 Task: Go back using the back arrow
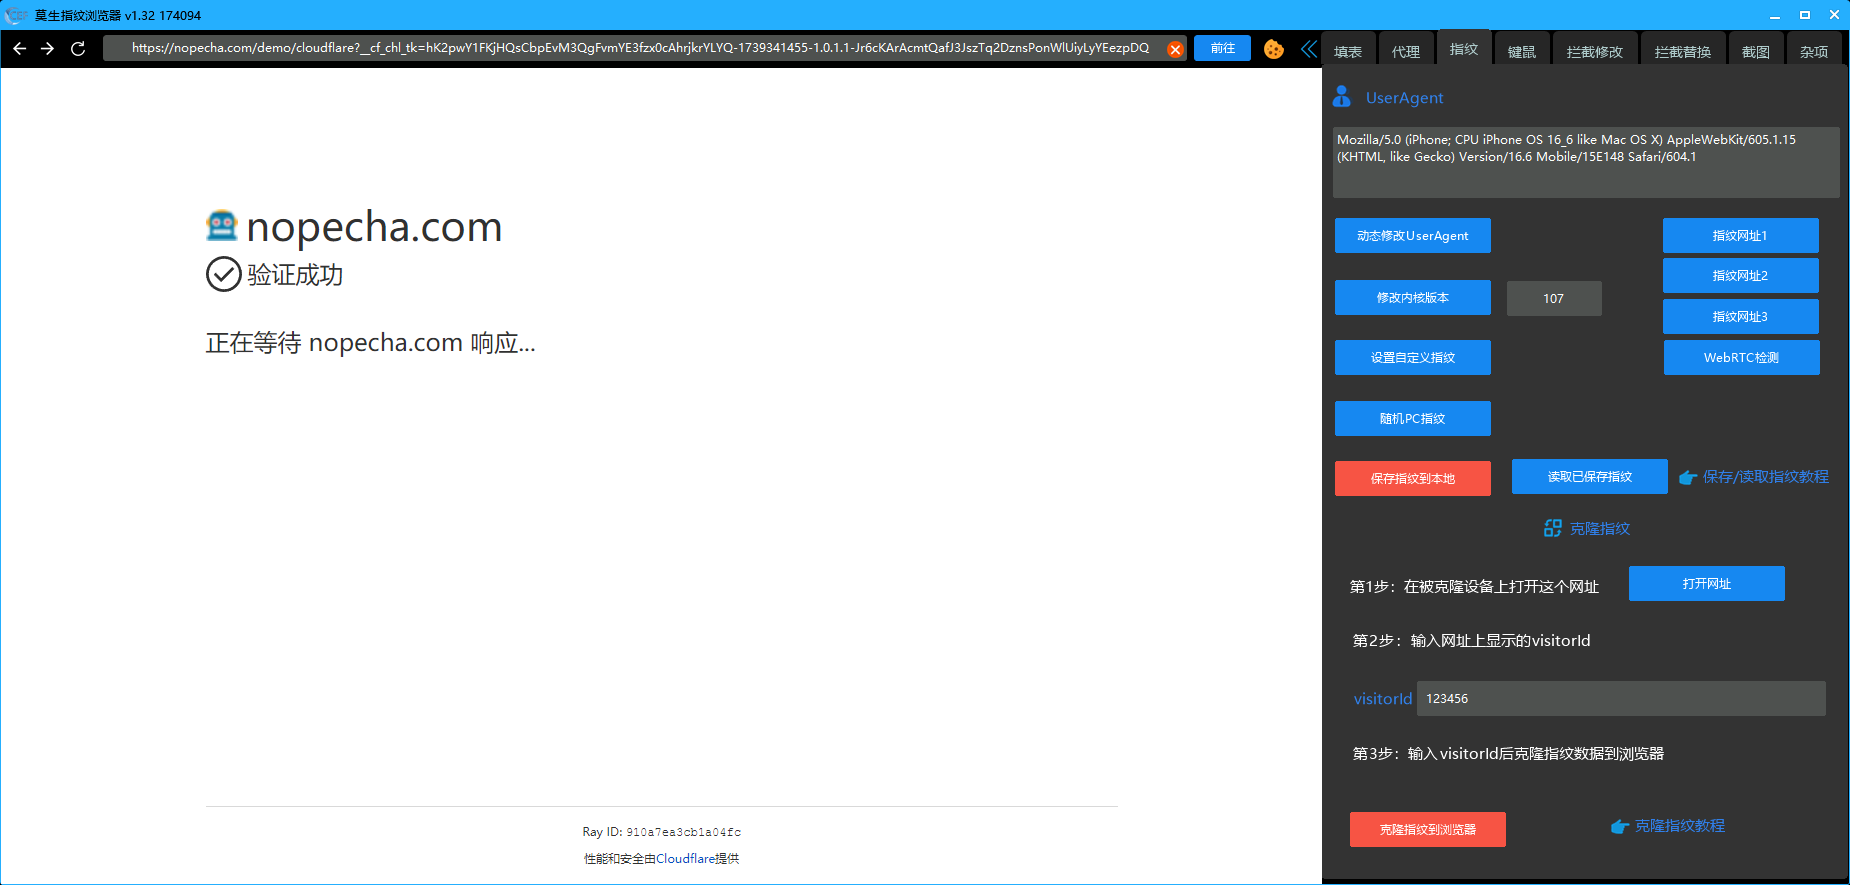[x=19, y=48]
